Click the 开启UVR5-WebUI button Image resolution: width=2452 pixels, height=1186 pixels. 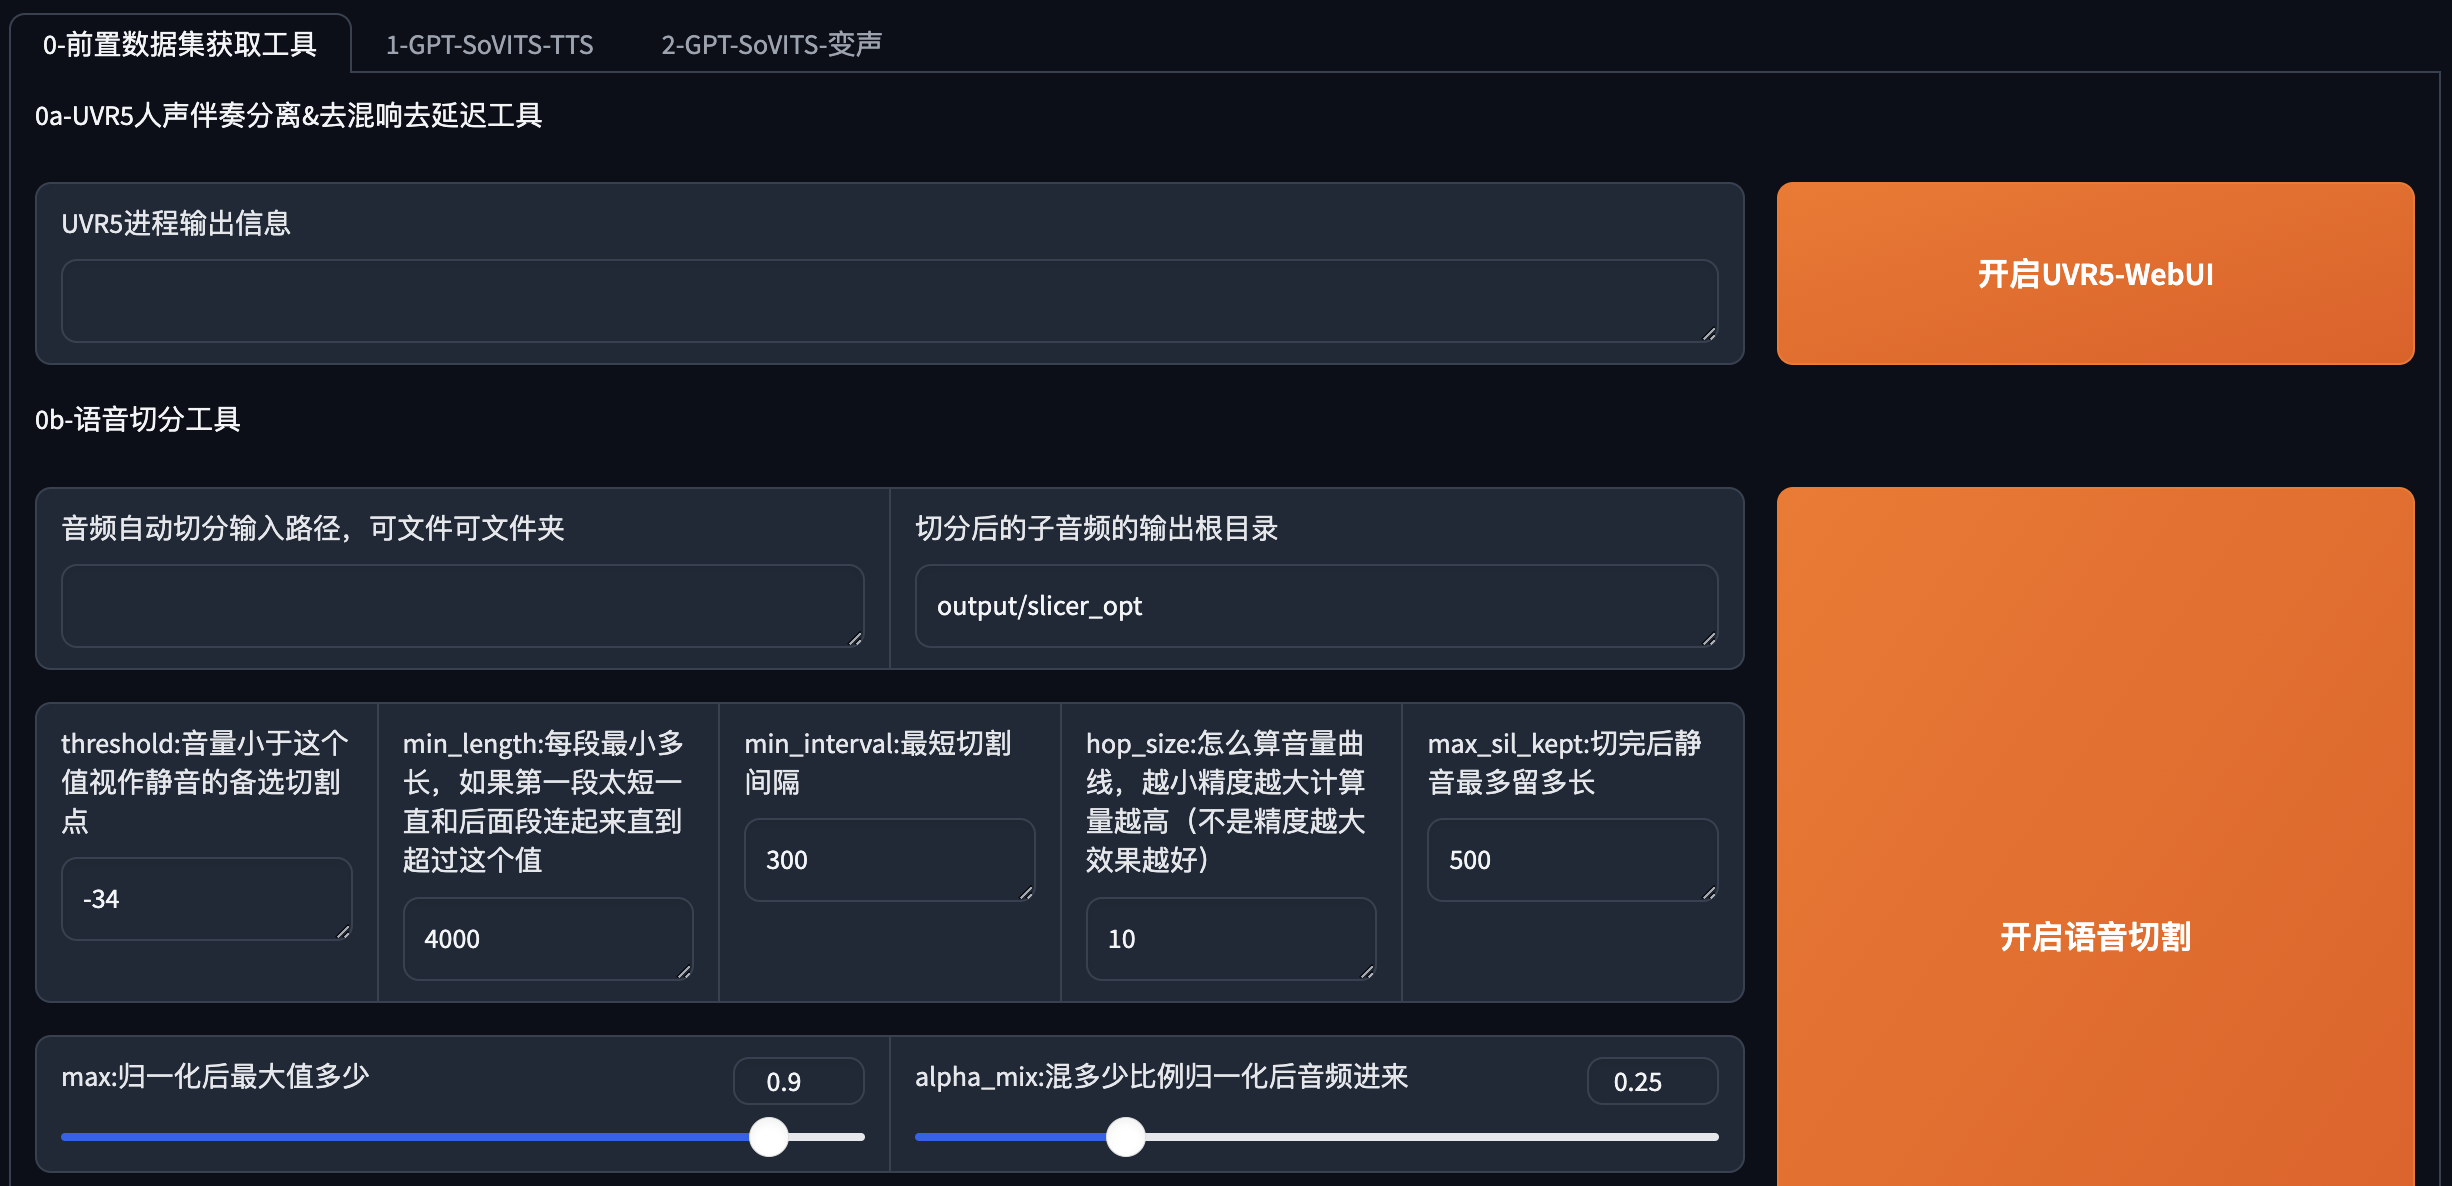click(x=2095, y=273)
